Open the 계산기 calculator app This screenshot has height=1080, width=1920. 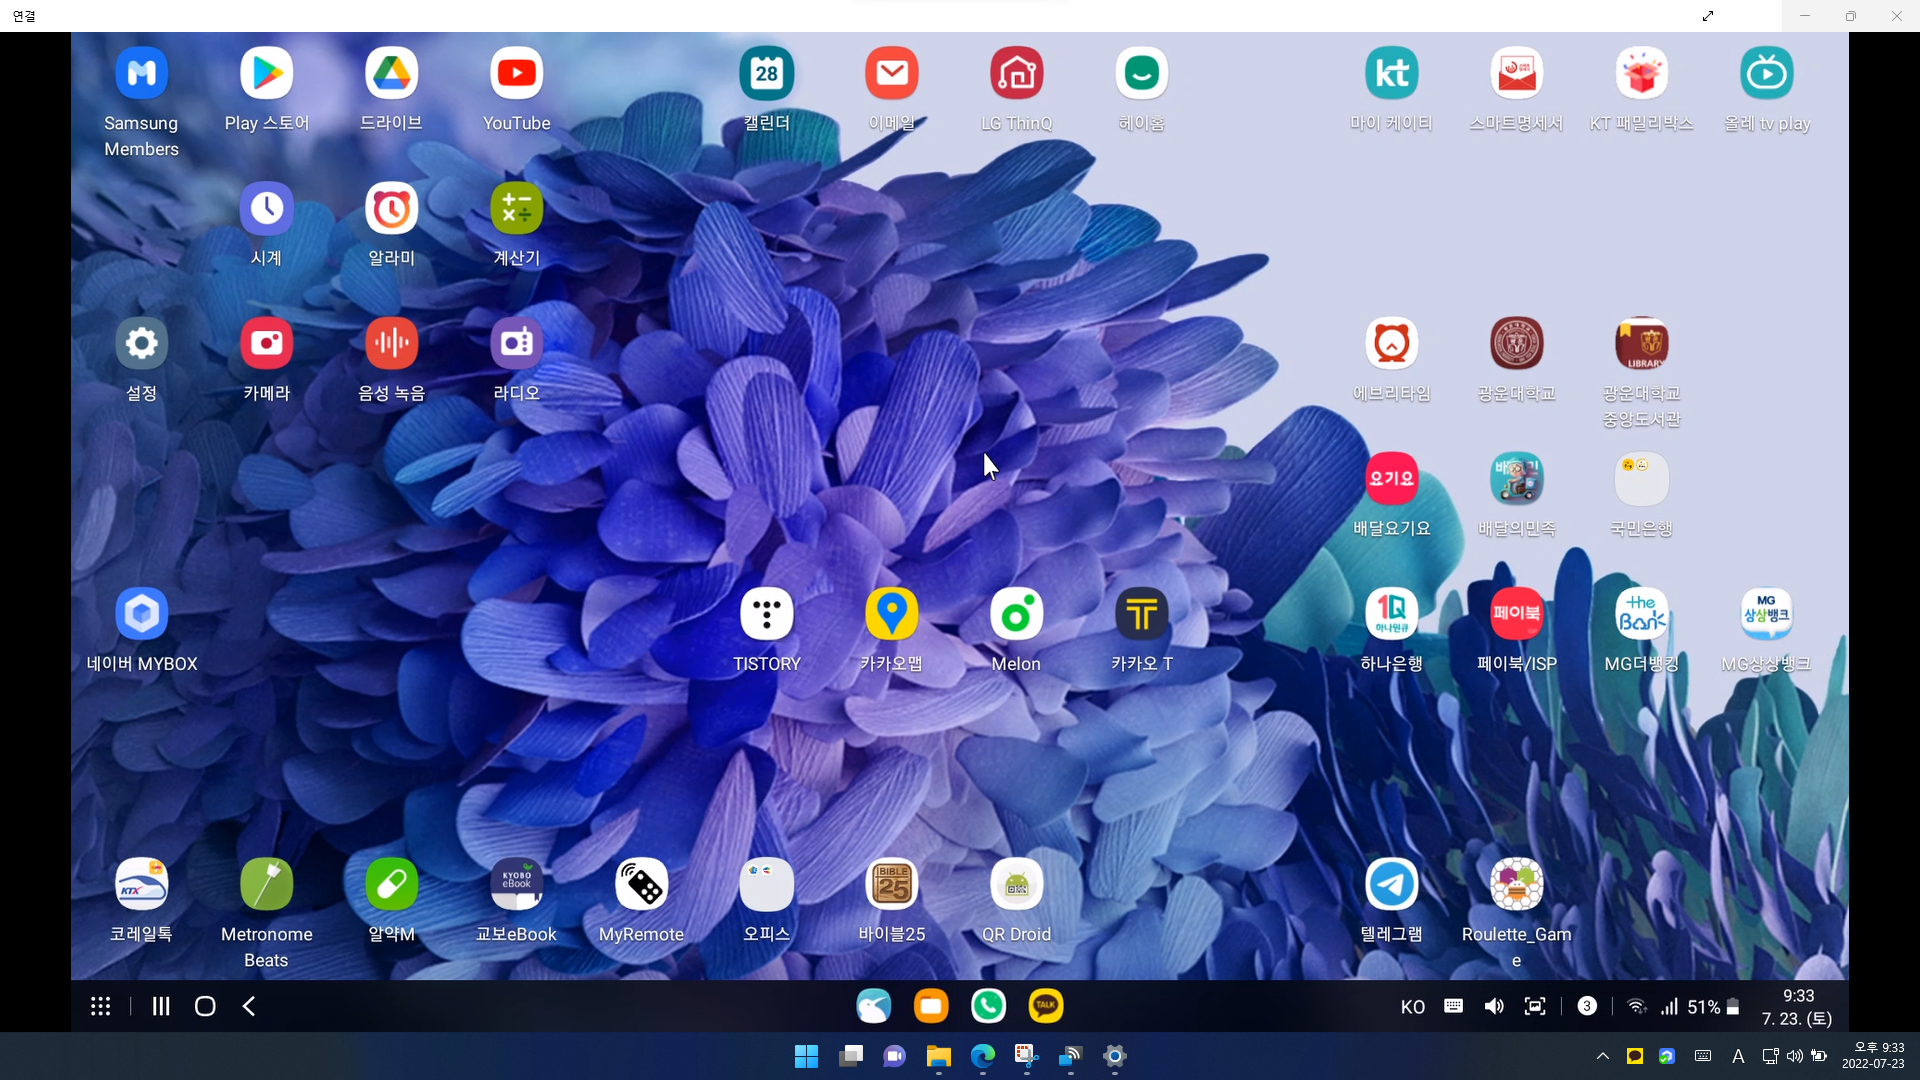click(516, 209)
